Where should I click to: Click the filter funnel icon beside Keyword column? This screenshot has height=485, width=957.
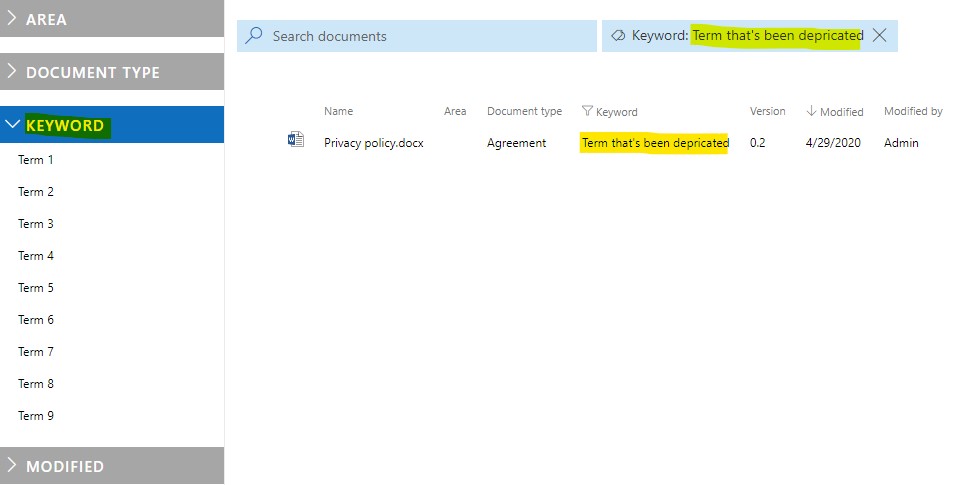(x=587, y=110)
